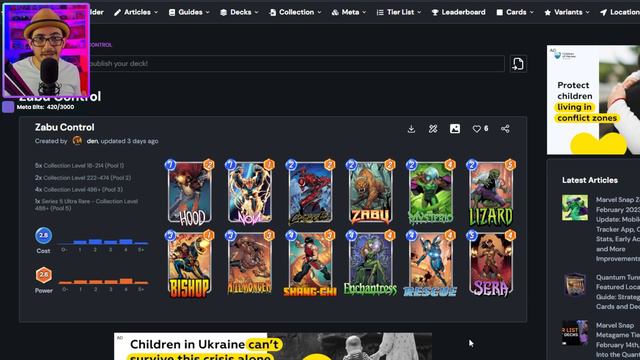Screen dimensions: 640x360
Task: Expand the Meta dropdown chevron
Action: point(364,13)
